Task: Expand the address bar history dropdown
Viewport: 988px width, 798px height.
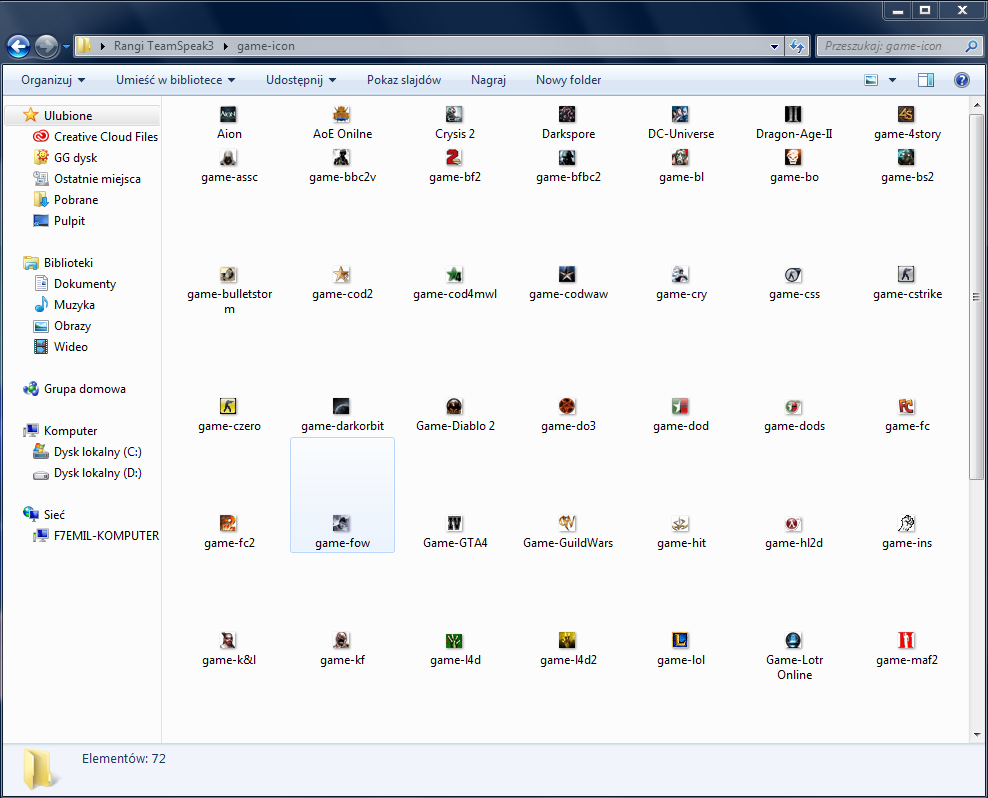Action: click(x=774, y=46)
